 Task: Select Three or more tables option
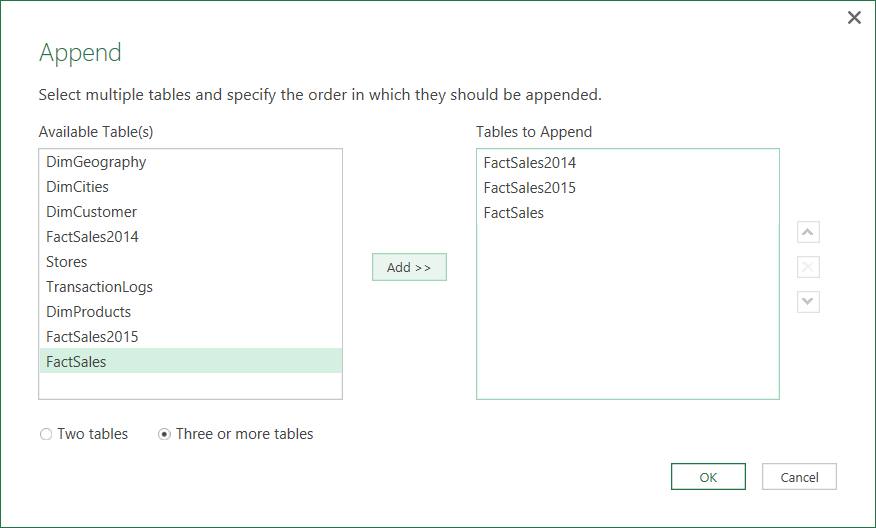(x=164, y=435)
